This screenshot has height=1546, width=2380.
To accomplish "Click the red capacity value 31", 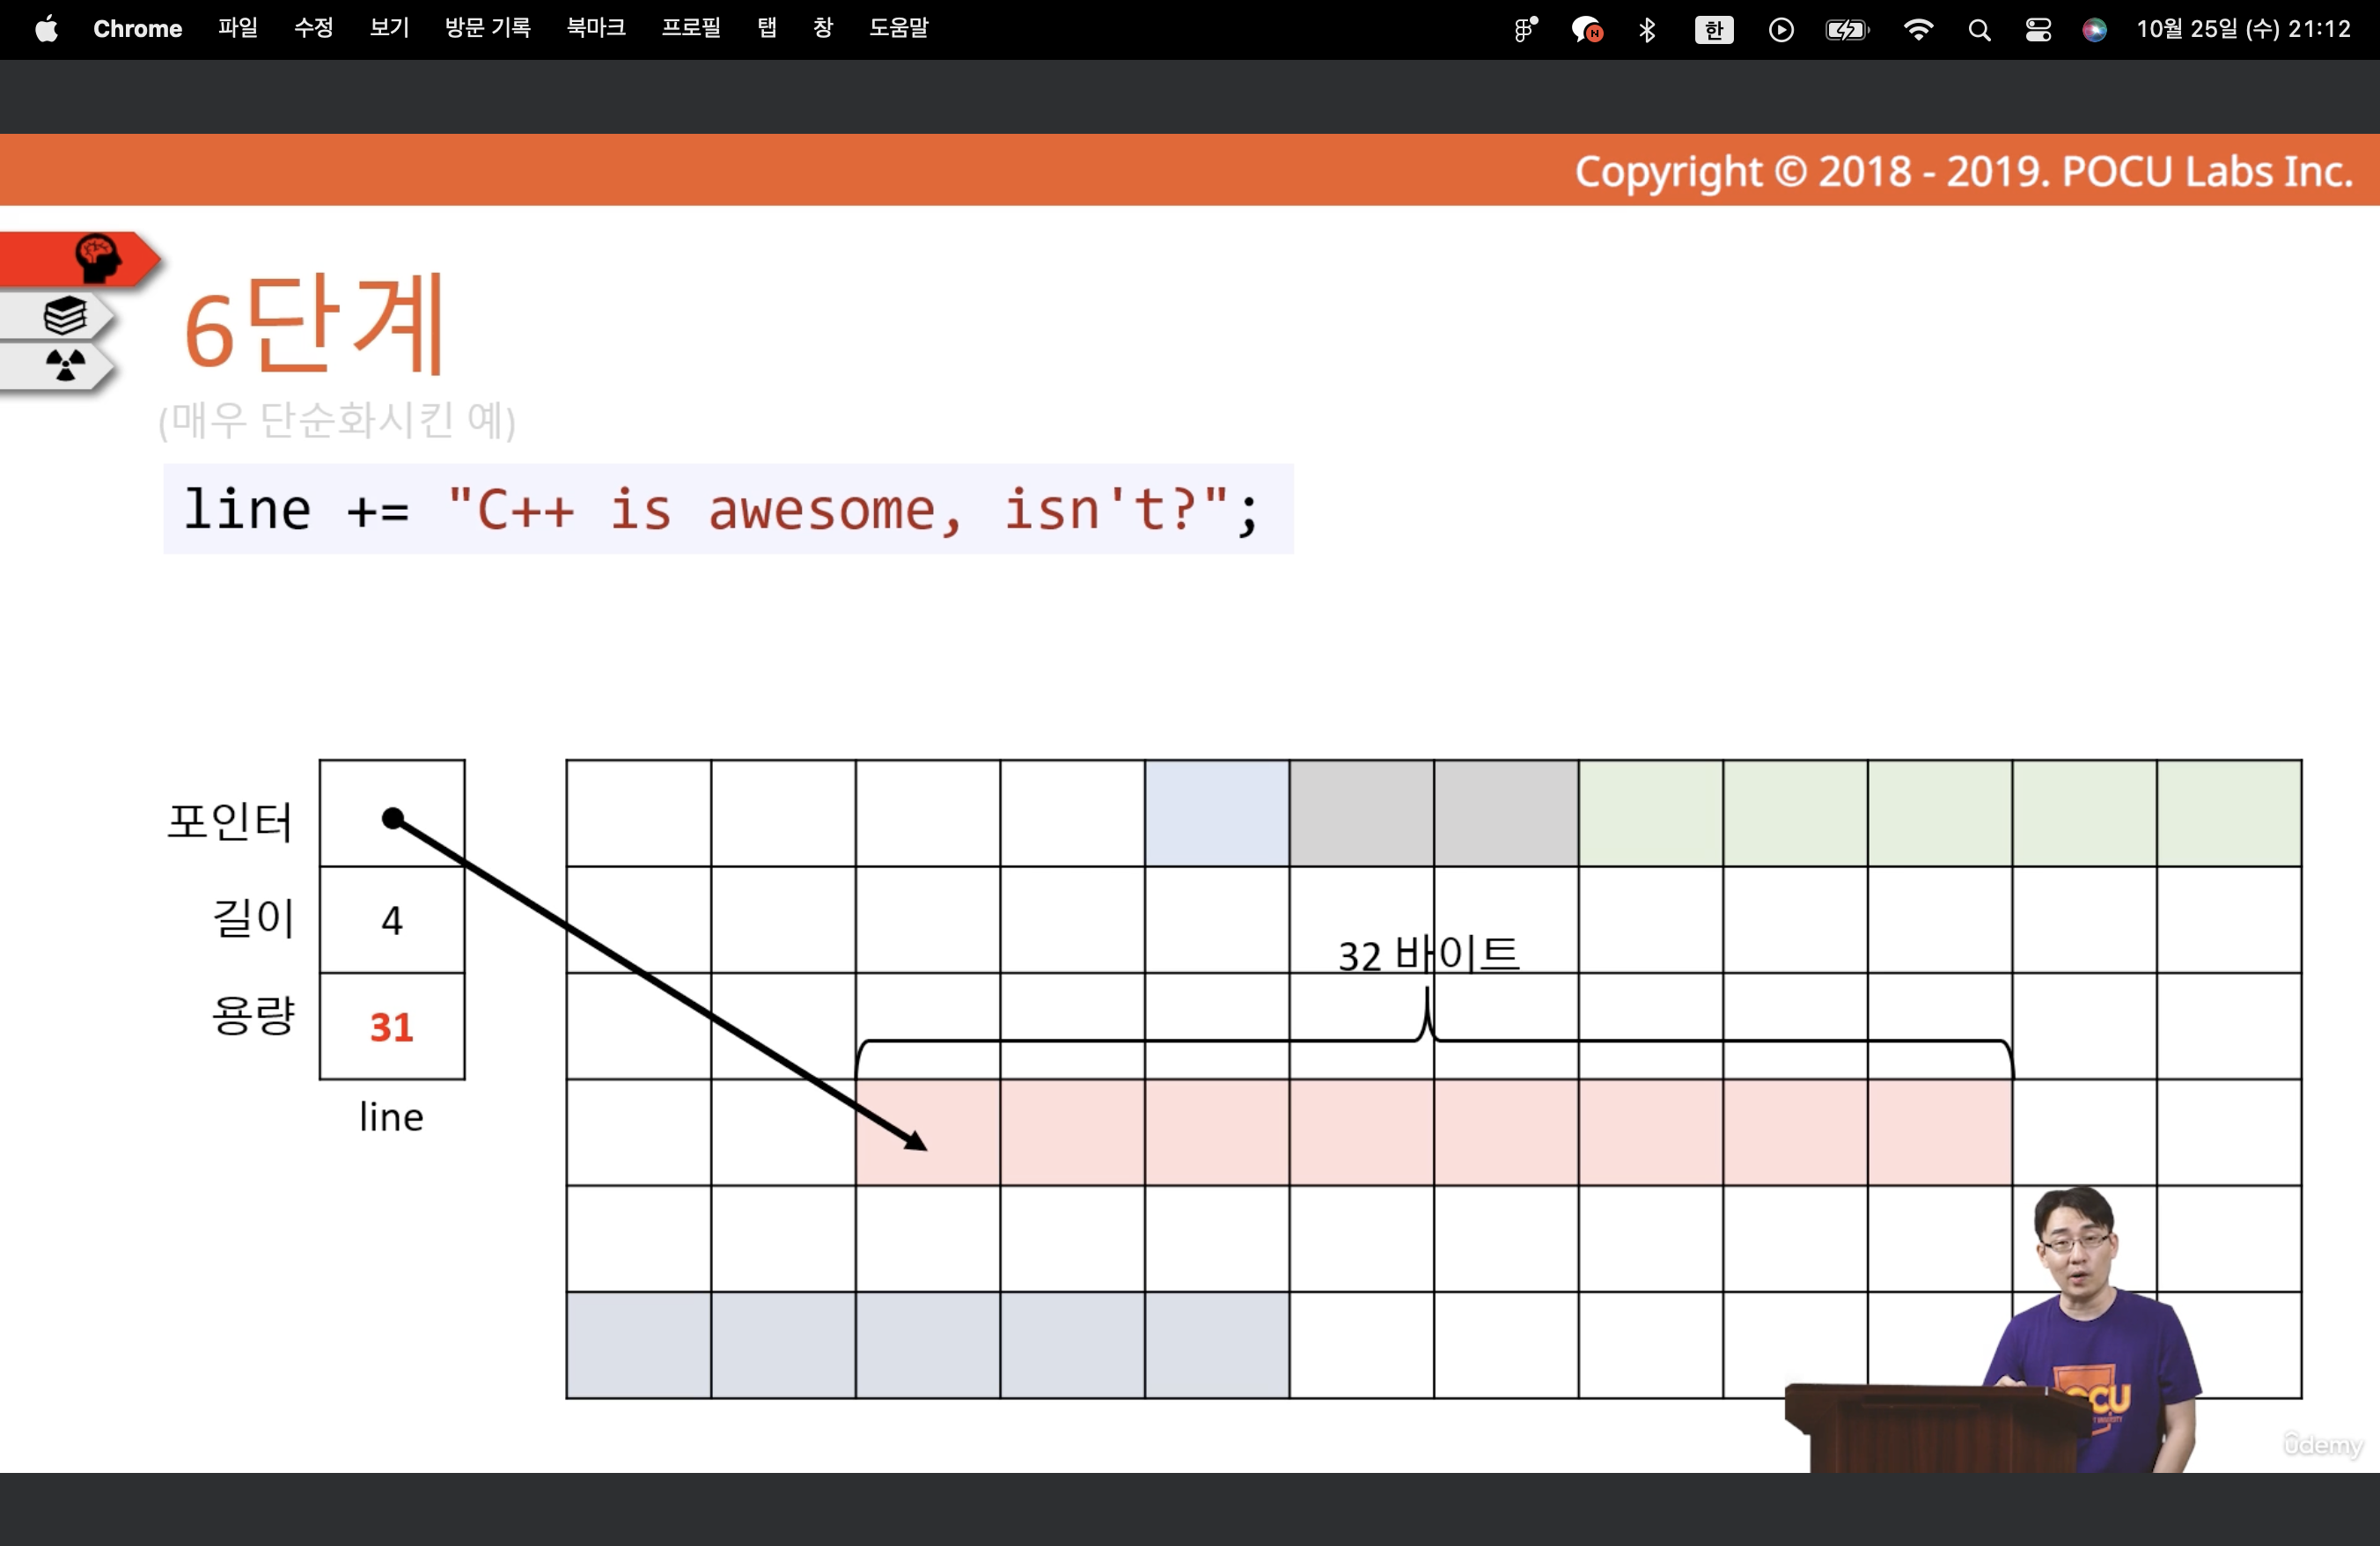I will (391, 1027).
